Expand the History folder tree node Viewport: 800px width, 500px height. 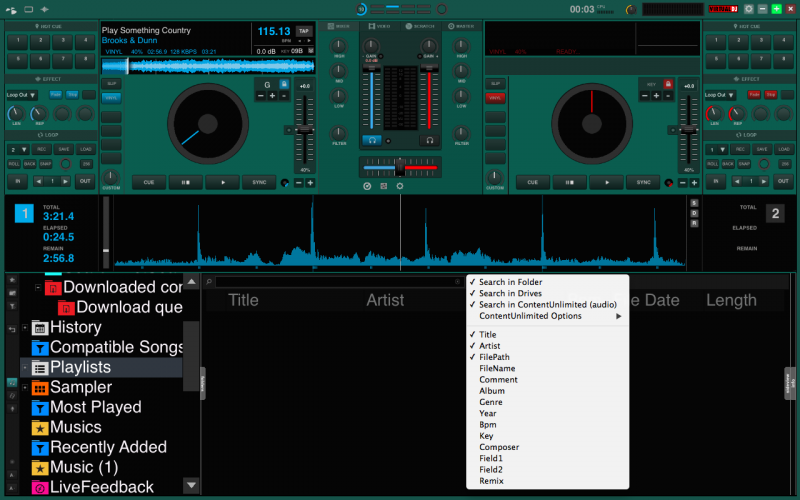(x=26, y=327)
